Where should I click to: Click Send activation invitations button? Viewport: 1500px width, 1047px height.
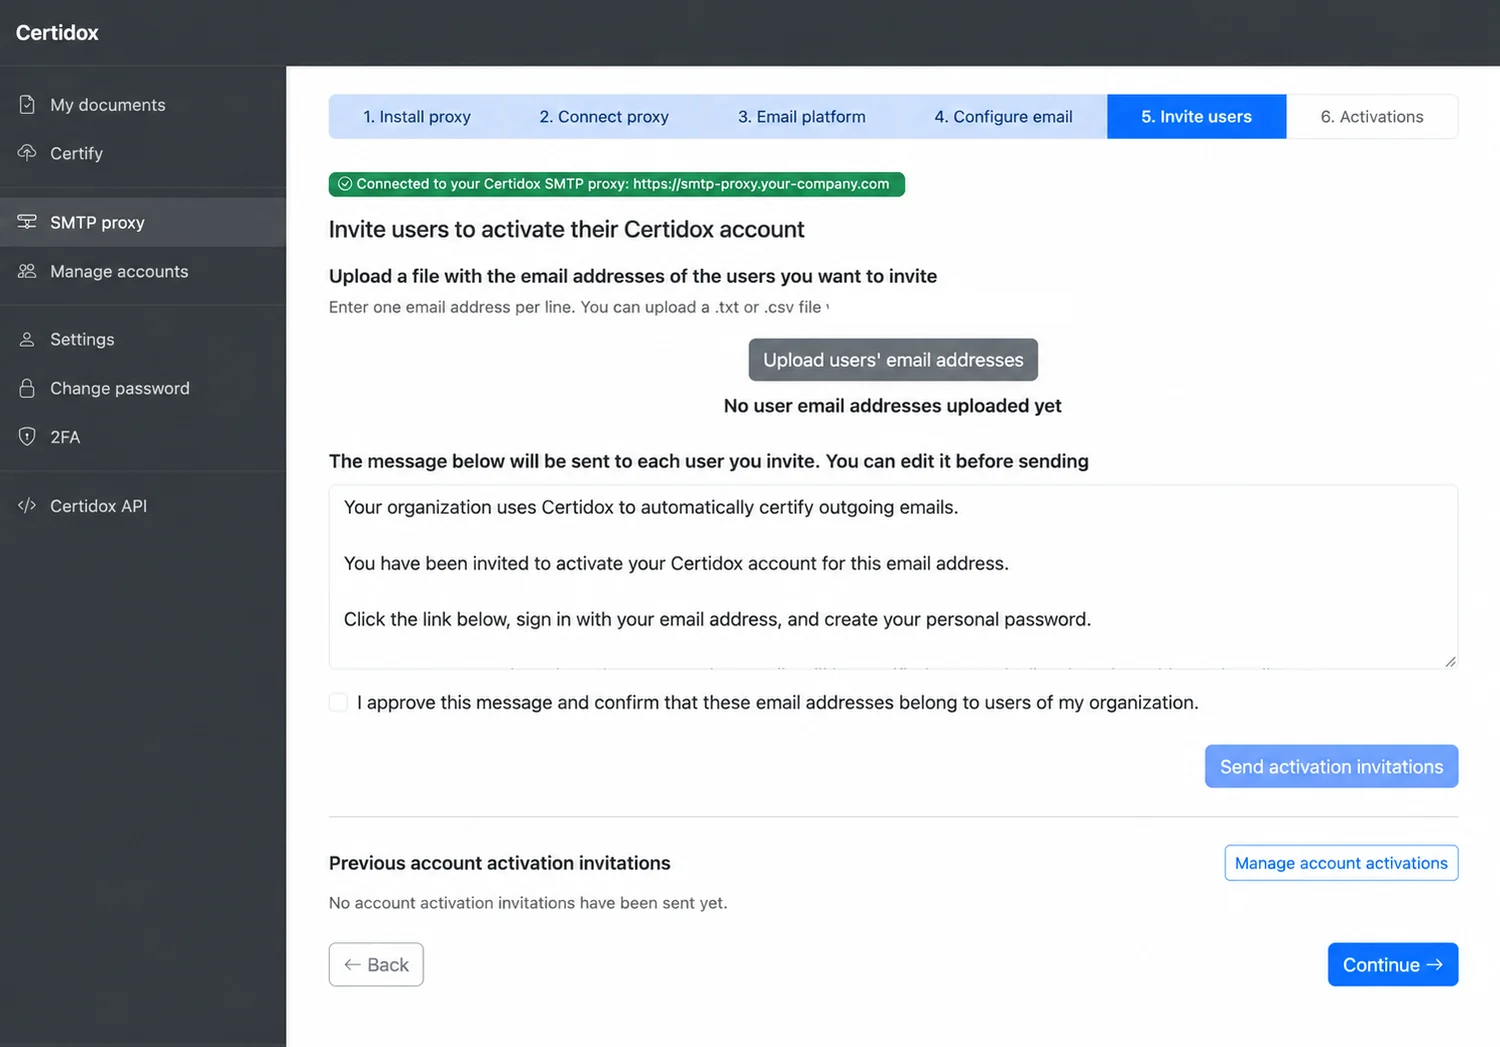point(1331,766)
